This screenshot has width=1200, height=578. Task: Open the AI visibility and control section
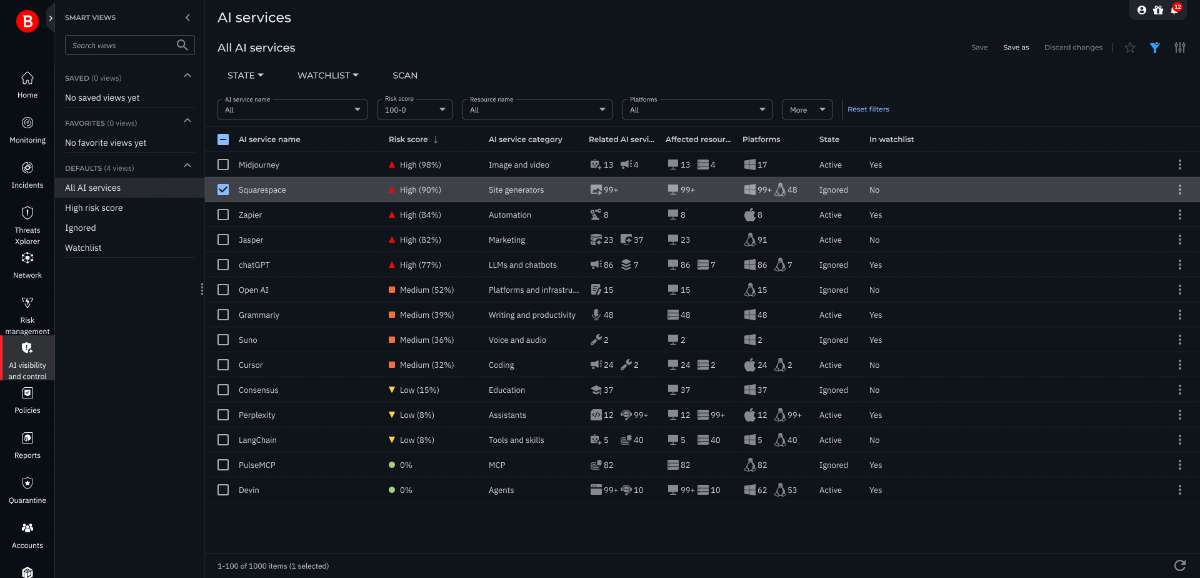coord(27,360)
